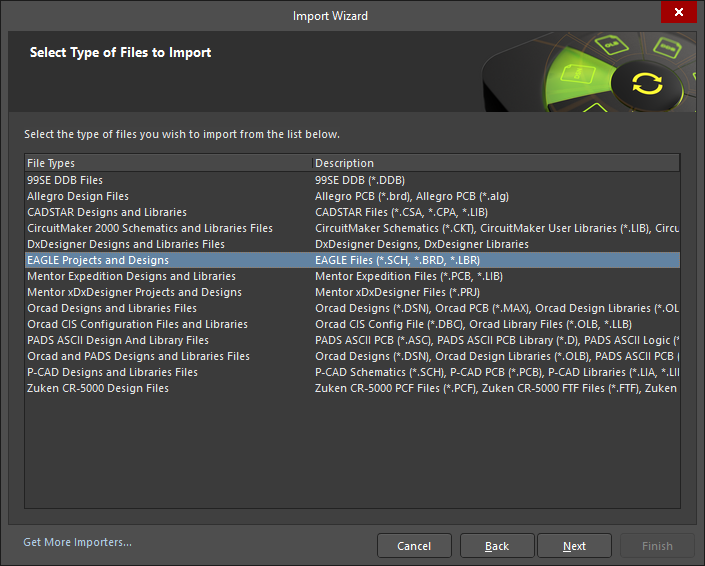Choose CADSTAR Designs and Libraries

click(x=352, y=212)
